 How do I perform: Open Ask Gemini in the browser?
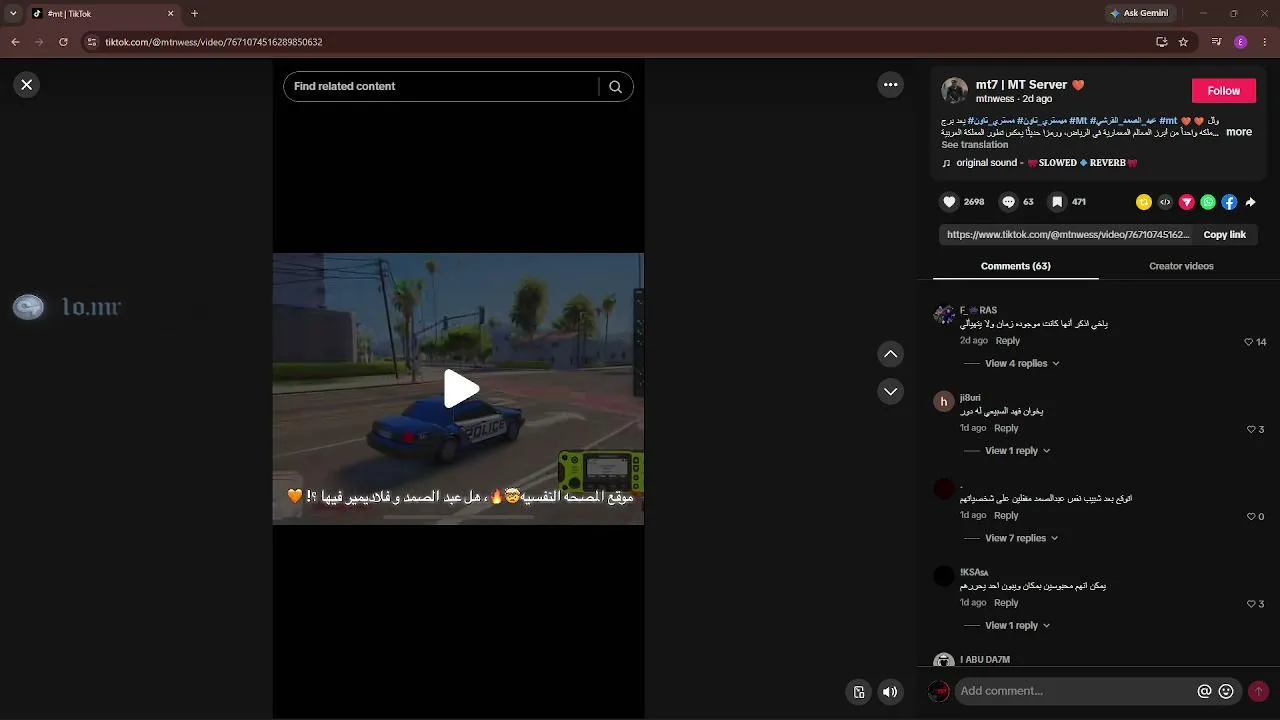pyautogui.click(x=1139, y=13)
